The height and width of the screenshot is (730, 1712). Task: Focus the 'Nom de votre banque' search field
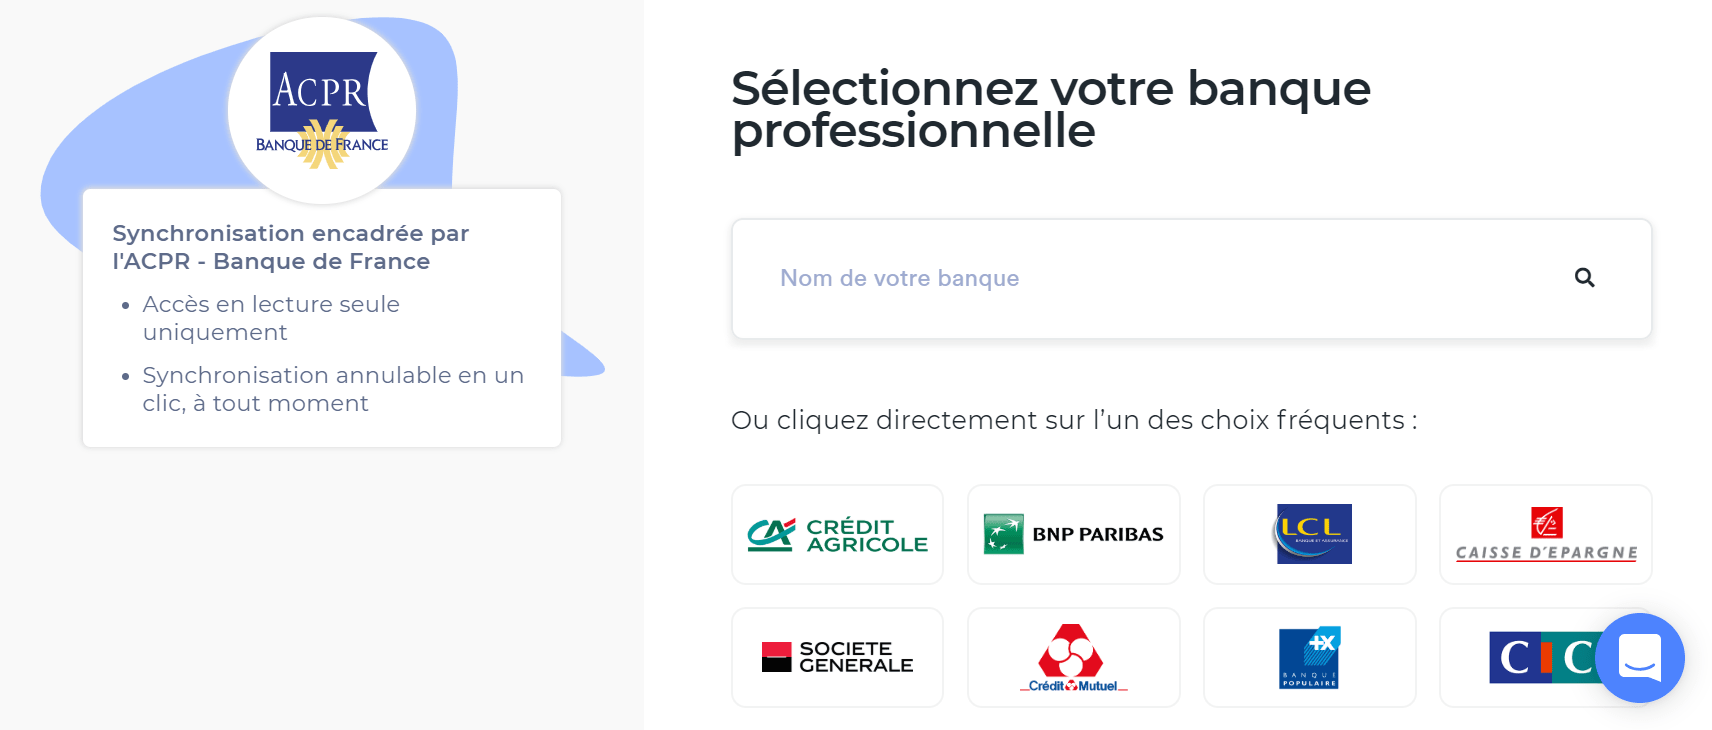pos(1150,279)
